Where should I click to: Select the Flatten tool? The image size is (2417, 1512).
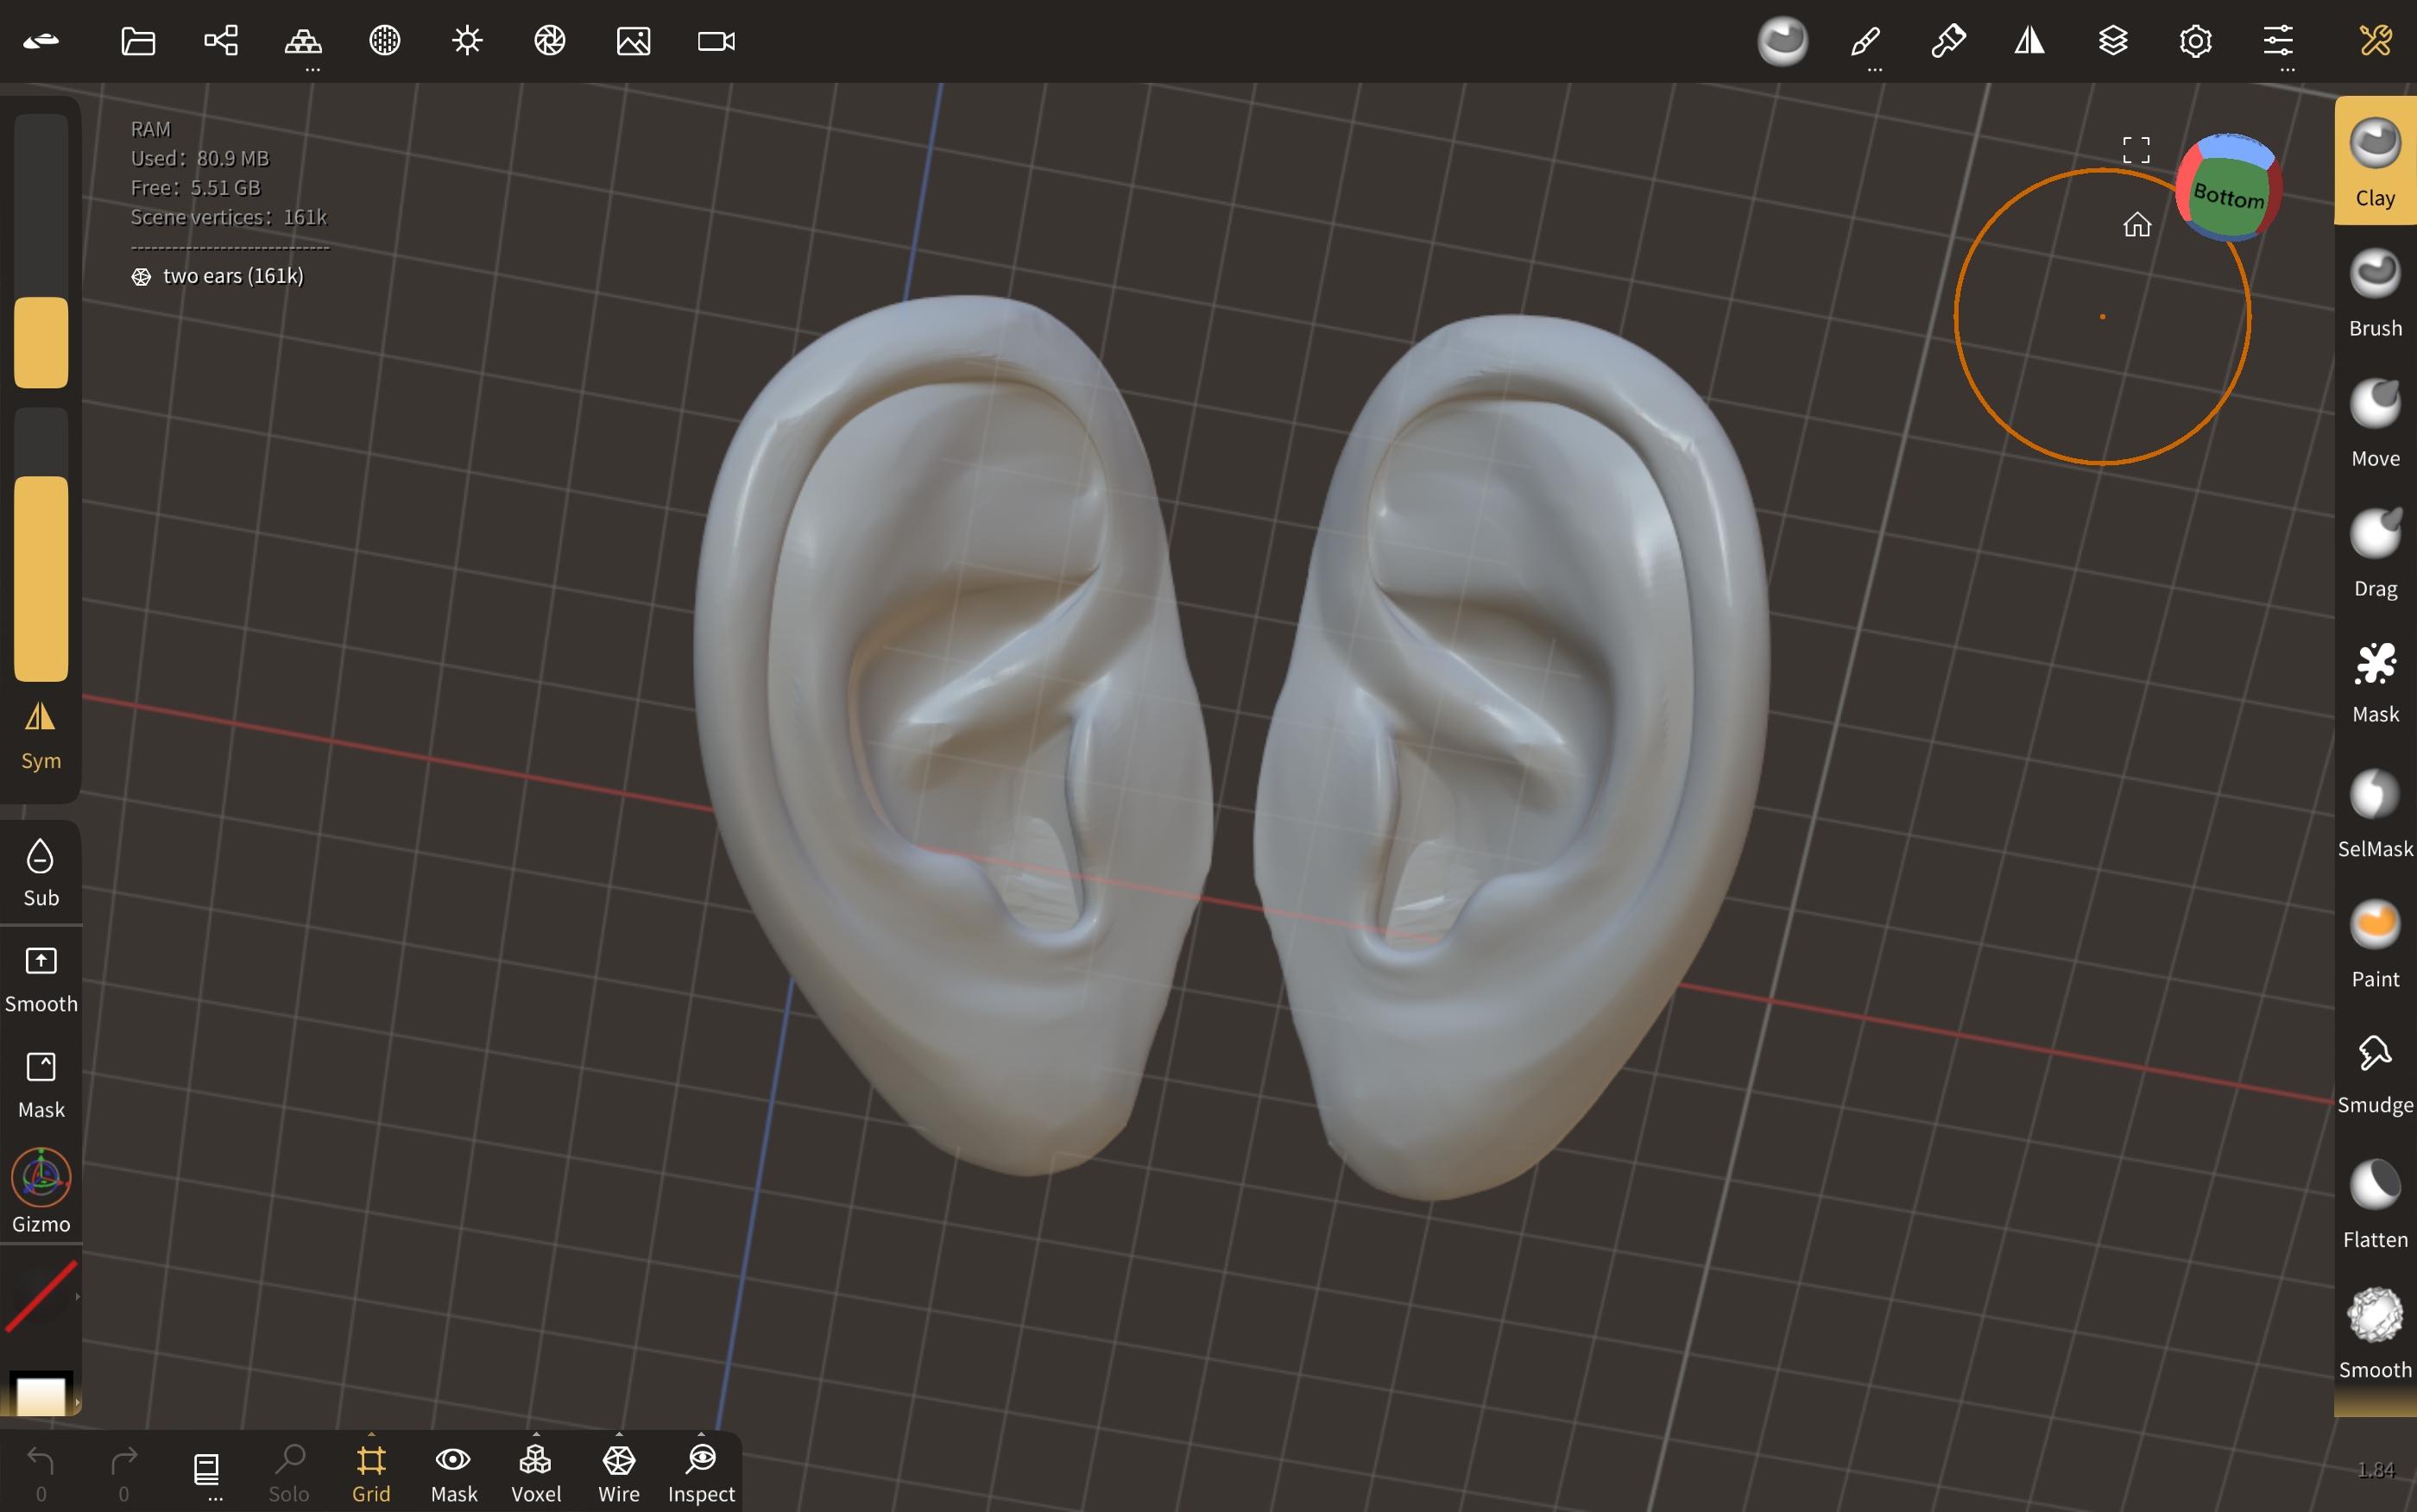tap(2375, 1203)
